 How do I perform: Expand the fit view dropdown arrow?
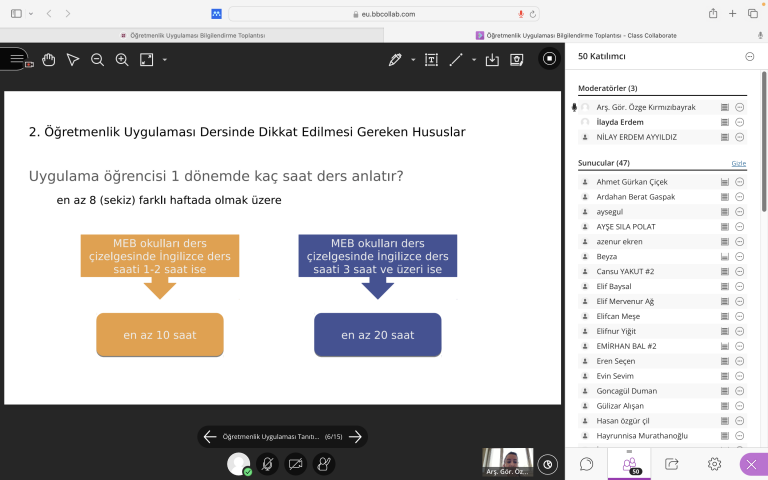pyautogui.click(x=164, y=59)
